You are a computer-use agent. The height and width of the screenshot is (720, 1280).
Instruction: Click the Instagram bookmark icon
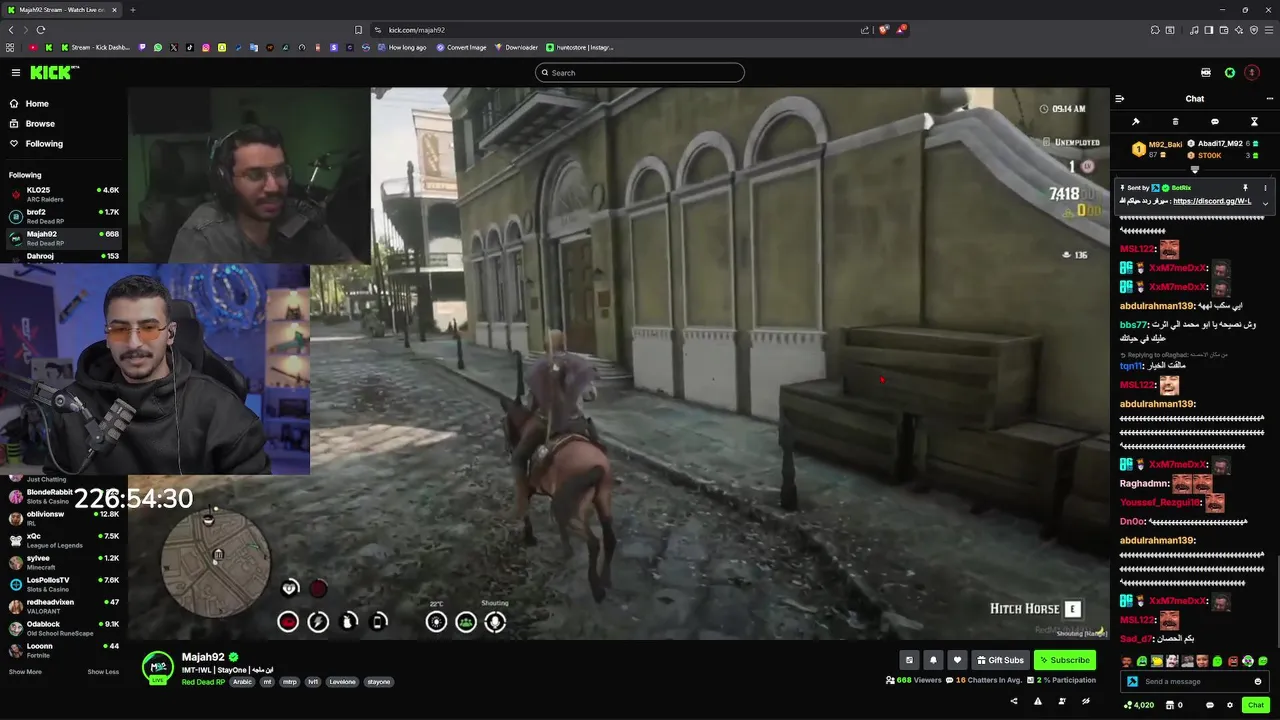coord(206,47)
